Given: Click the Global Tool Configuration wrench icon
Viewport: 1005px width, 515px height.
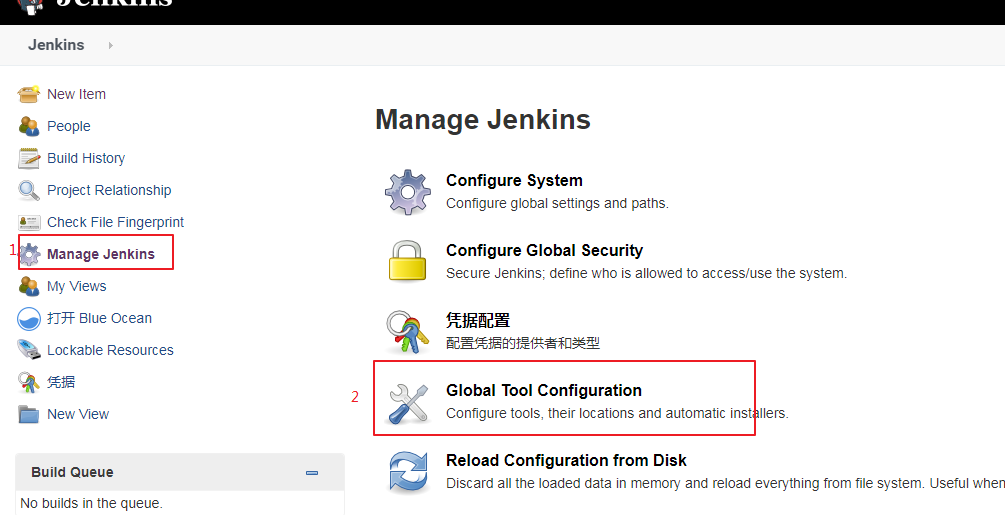Looking at the screenshot, I should [408, 404].
